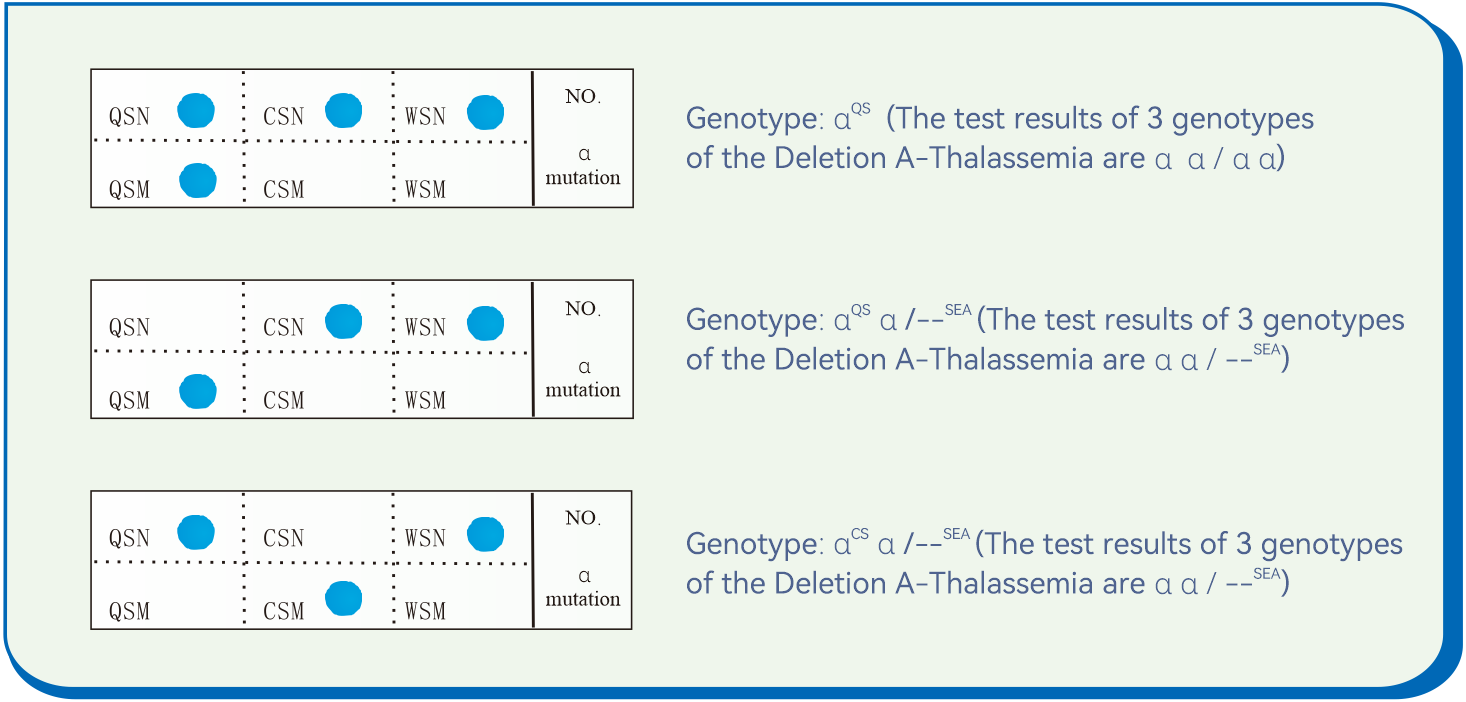Select the WSN blue dot in middle strip
This screenshot has width=1466, height=702.
(486, 322)
